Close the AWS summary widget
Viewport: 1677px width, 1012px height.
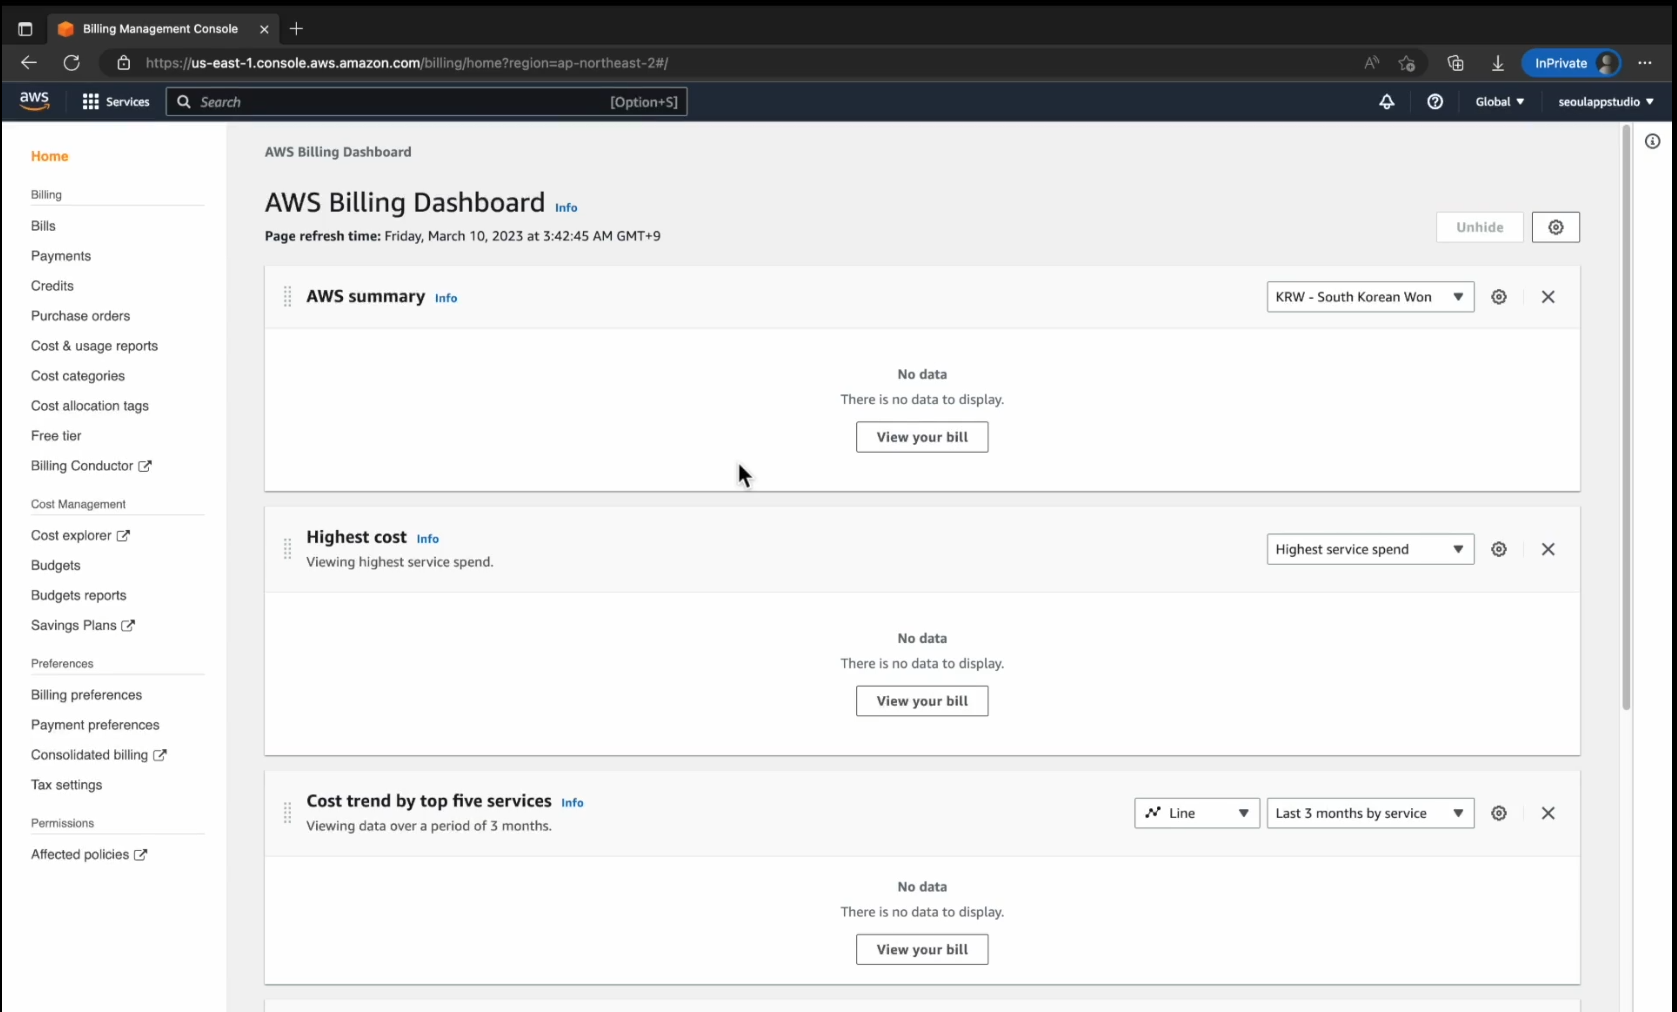point(1548,297)
